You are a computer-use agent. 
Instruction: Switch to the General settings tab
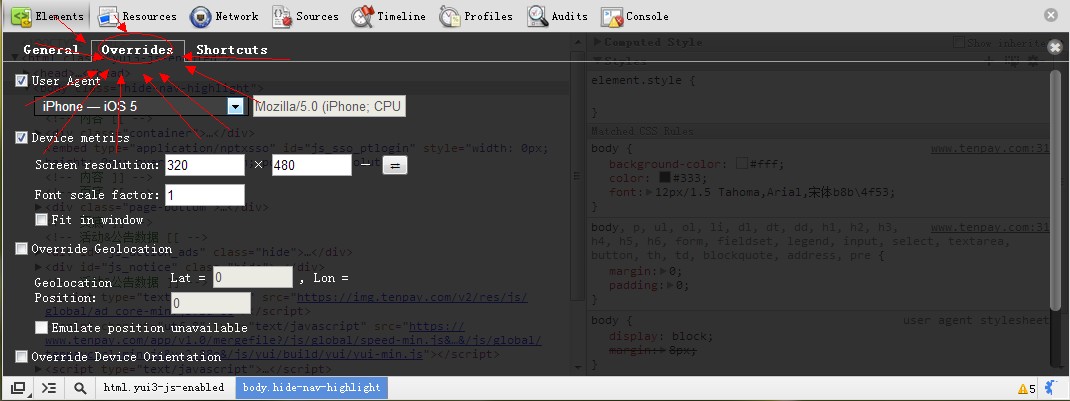click(51, 49)
